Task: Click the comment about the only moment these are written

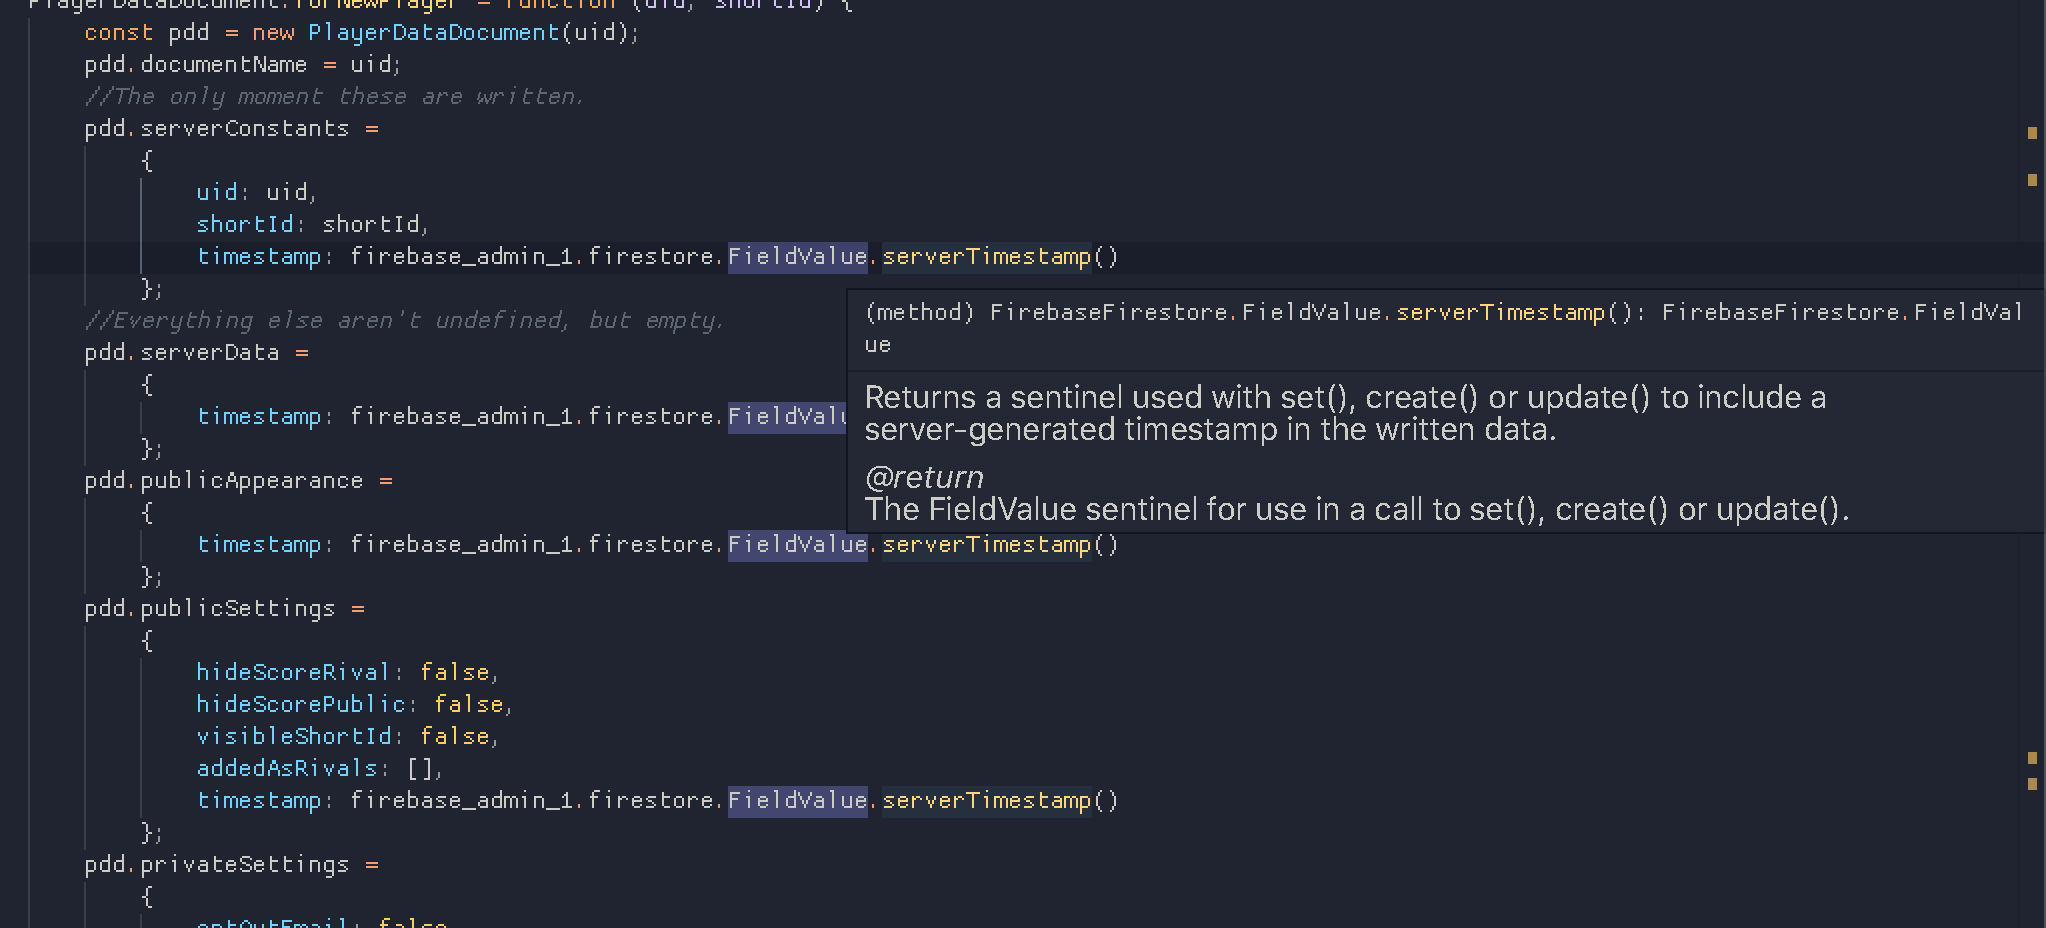Action: click(x=335, y=96)
